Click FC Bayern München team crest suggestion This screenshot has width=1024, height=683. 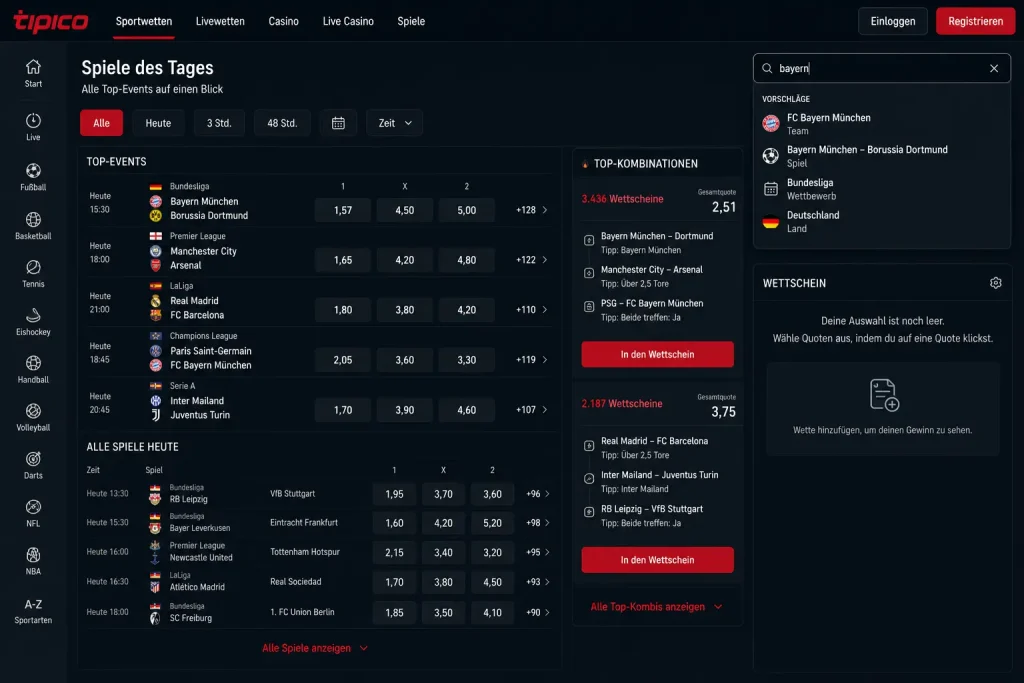coord(771,123)
